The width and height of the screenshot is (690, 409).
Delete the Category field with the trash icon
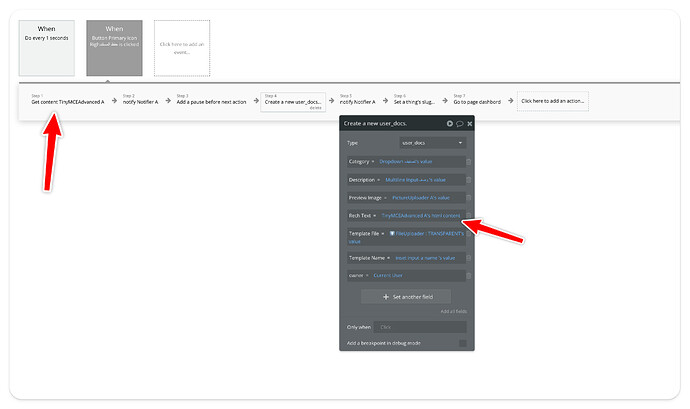(469, 162)
